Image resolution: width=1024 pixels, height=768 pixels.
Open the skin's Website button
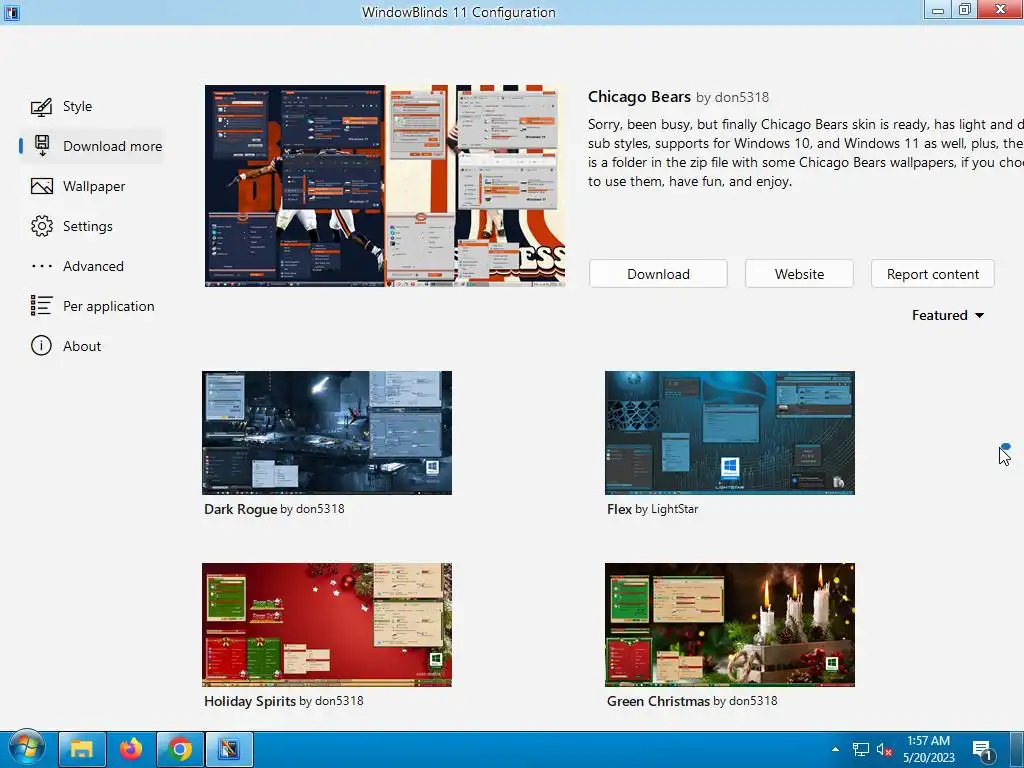[x=799, y=274]
